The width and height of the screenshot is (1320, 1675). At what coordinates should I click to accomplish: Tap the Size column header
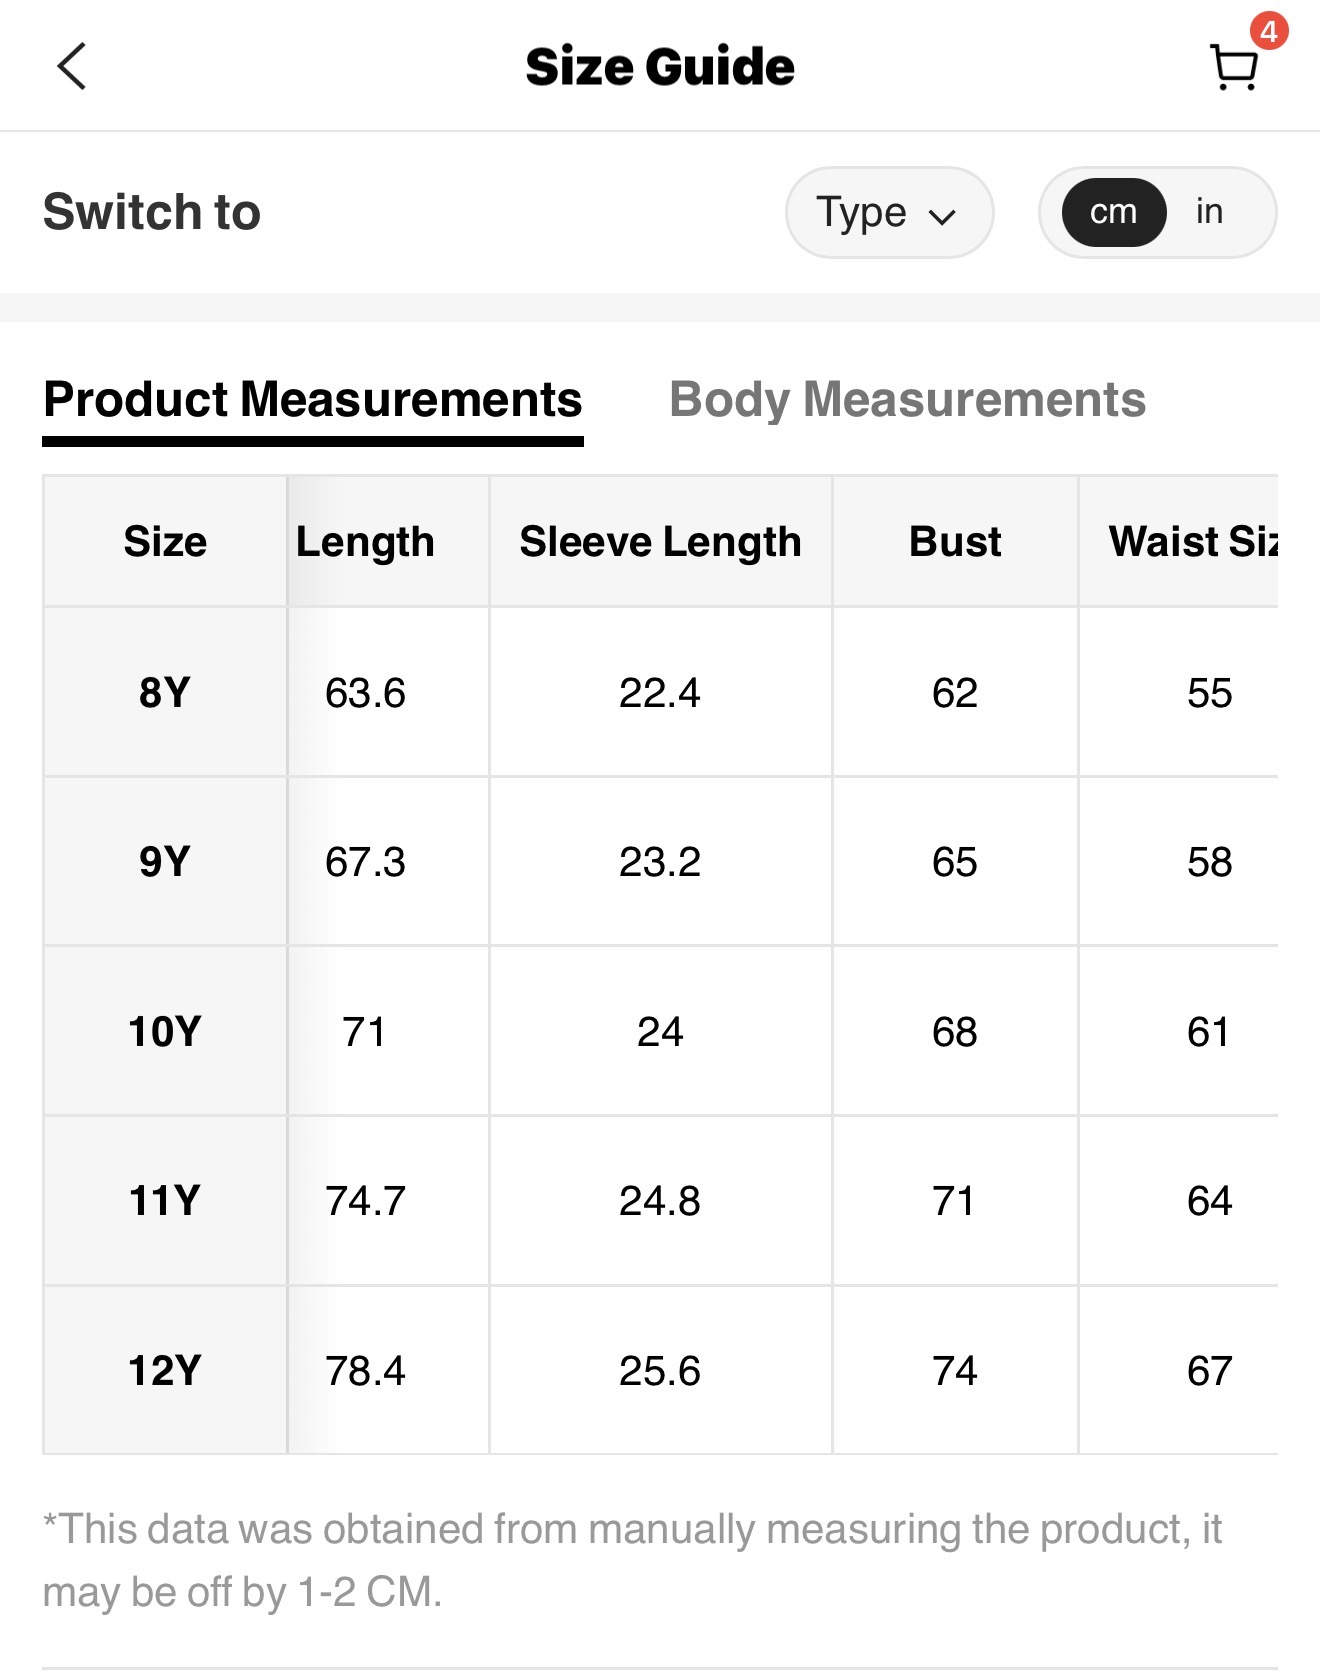point(165,541)
